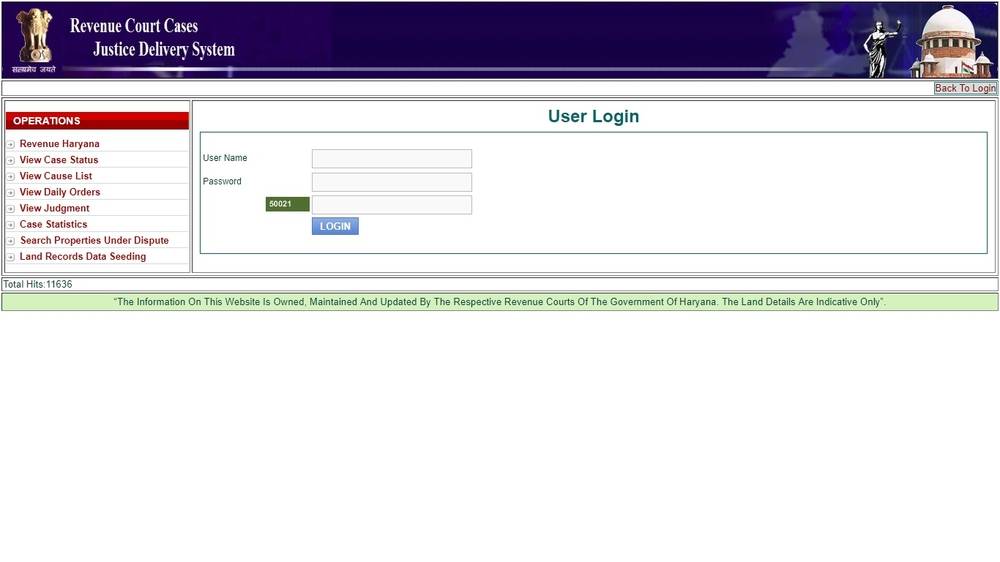Click the Total Hits counter text
1000x562 pixels.
pos(38,284)
